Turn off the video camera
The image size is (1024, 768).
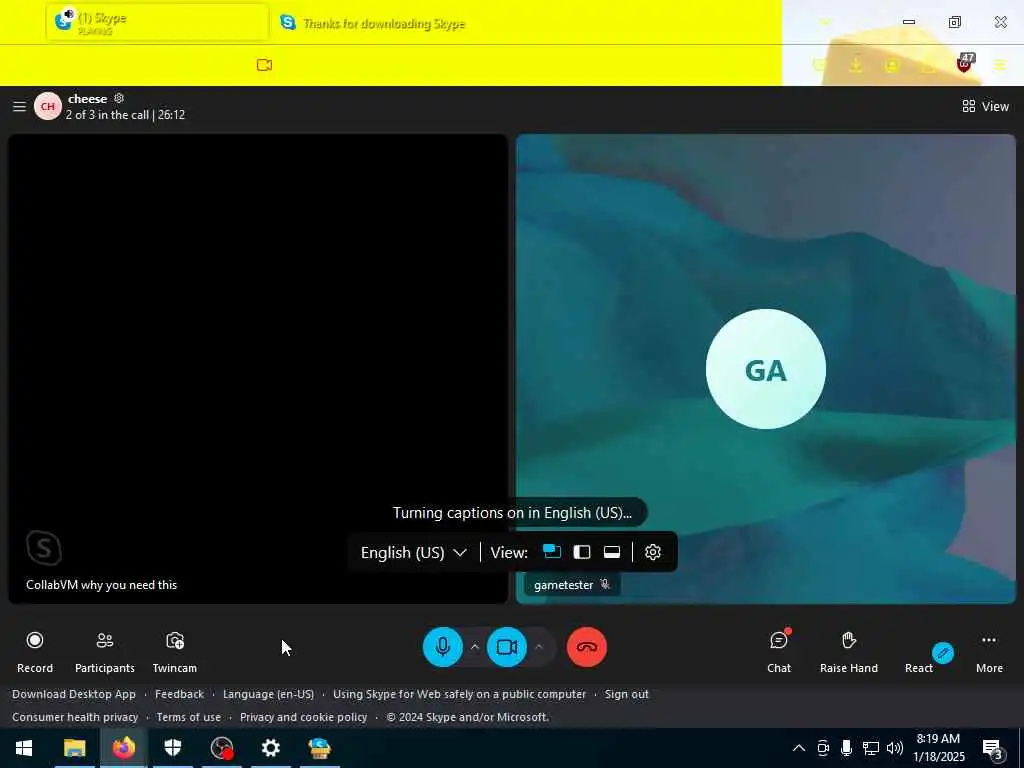(507, 647)
